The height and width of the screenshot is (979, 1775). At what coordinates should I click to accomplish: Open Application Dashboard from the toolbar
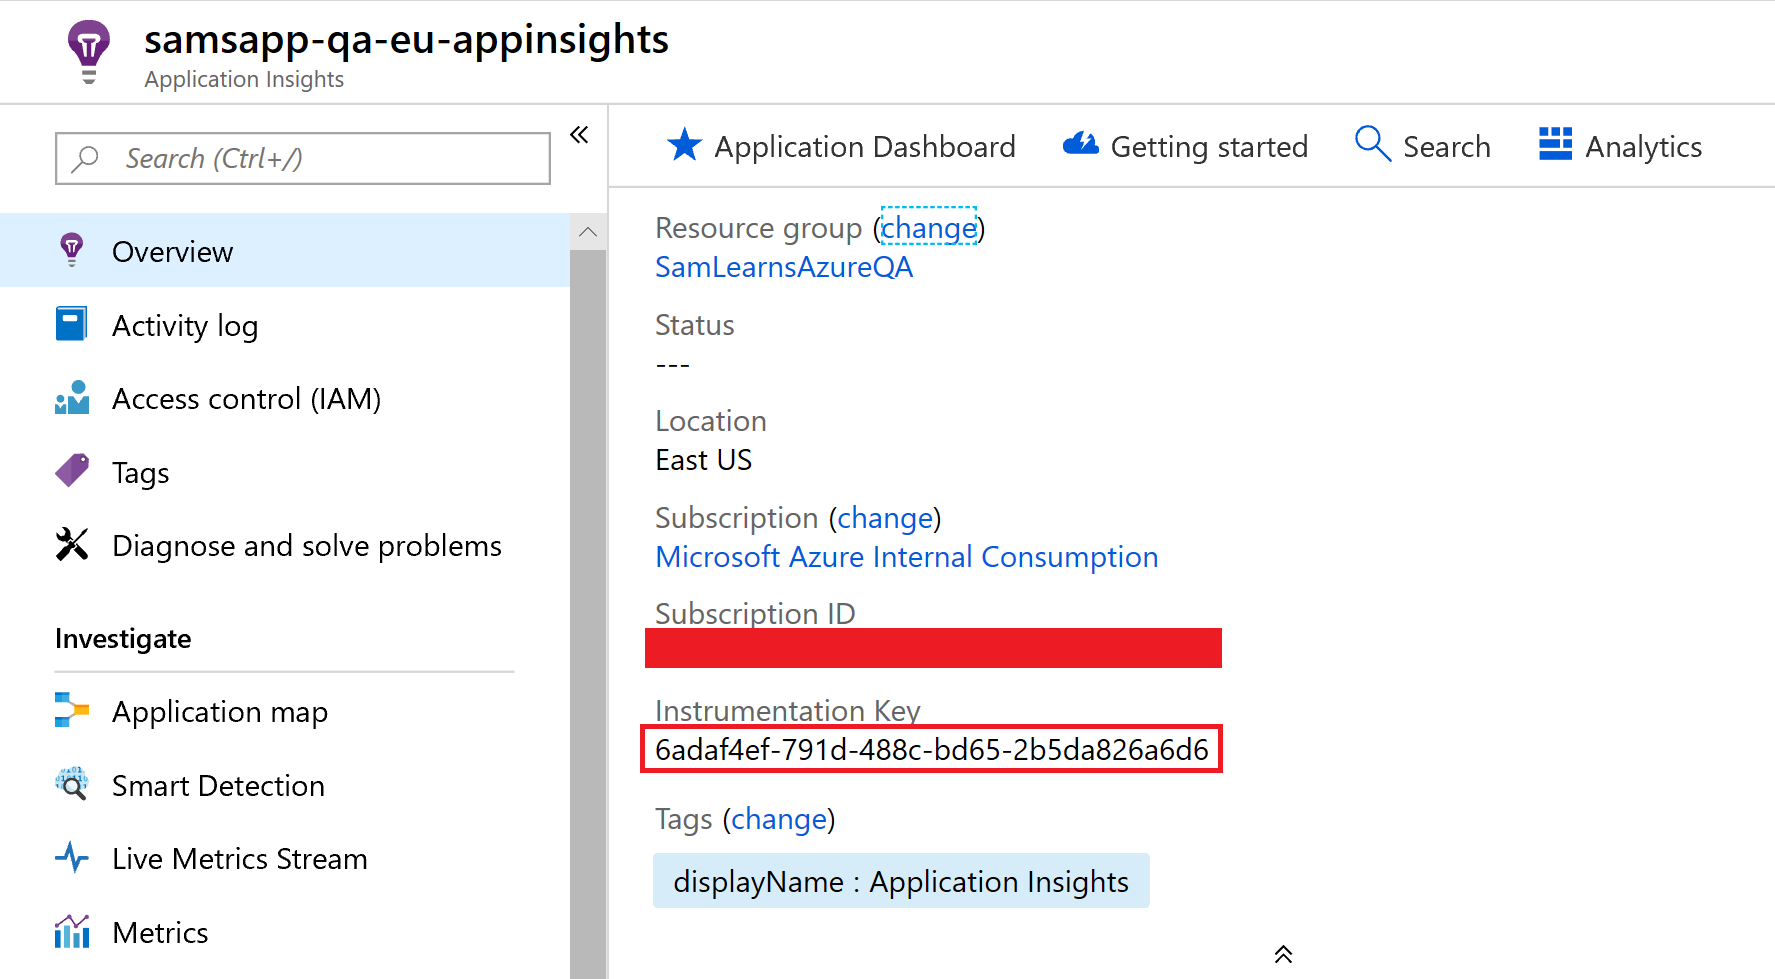(x=841, y=147)
